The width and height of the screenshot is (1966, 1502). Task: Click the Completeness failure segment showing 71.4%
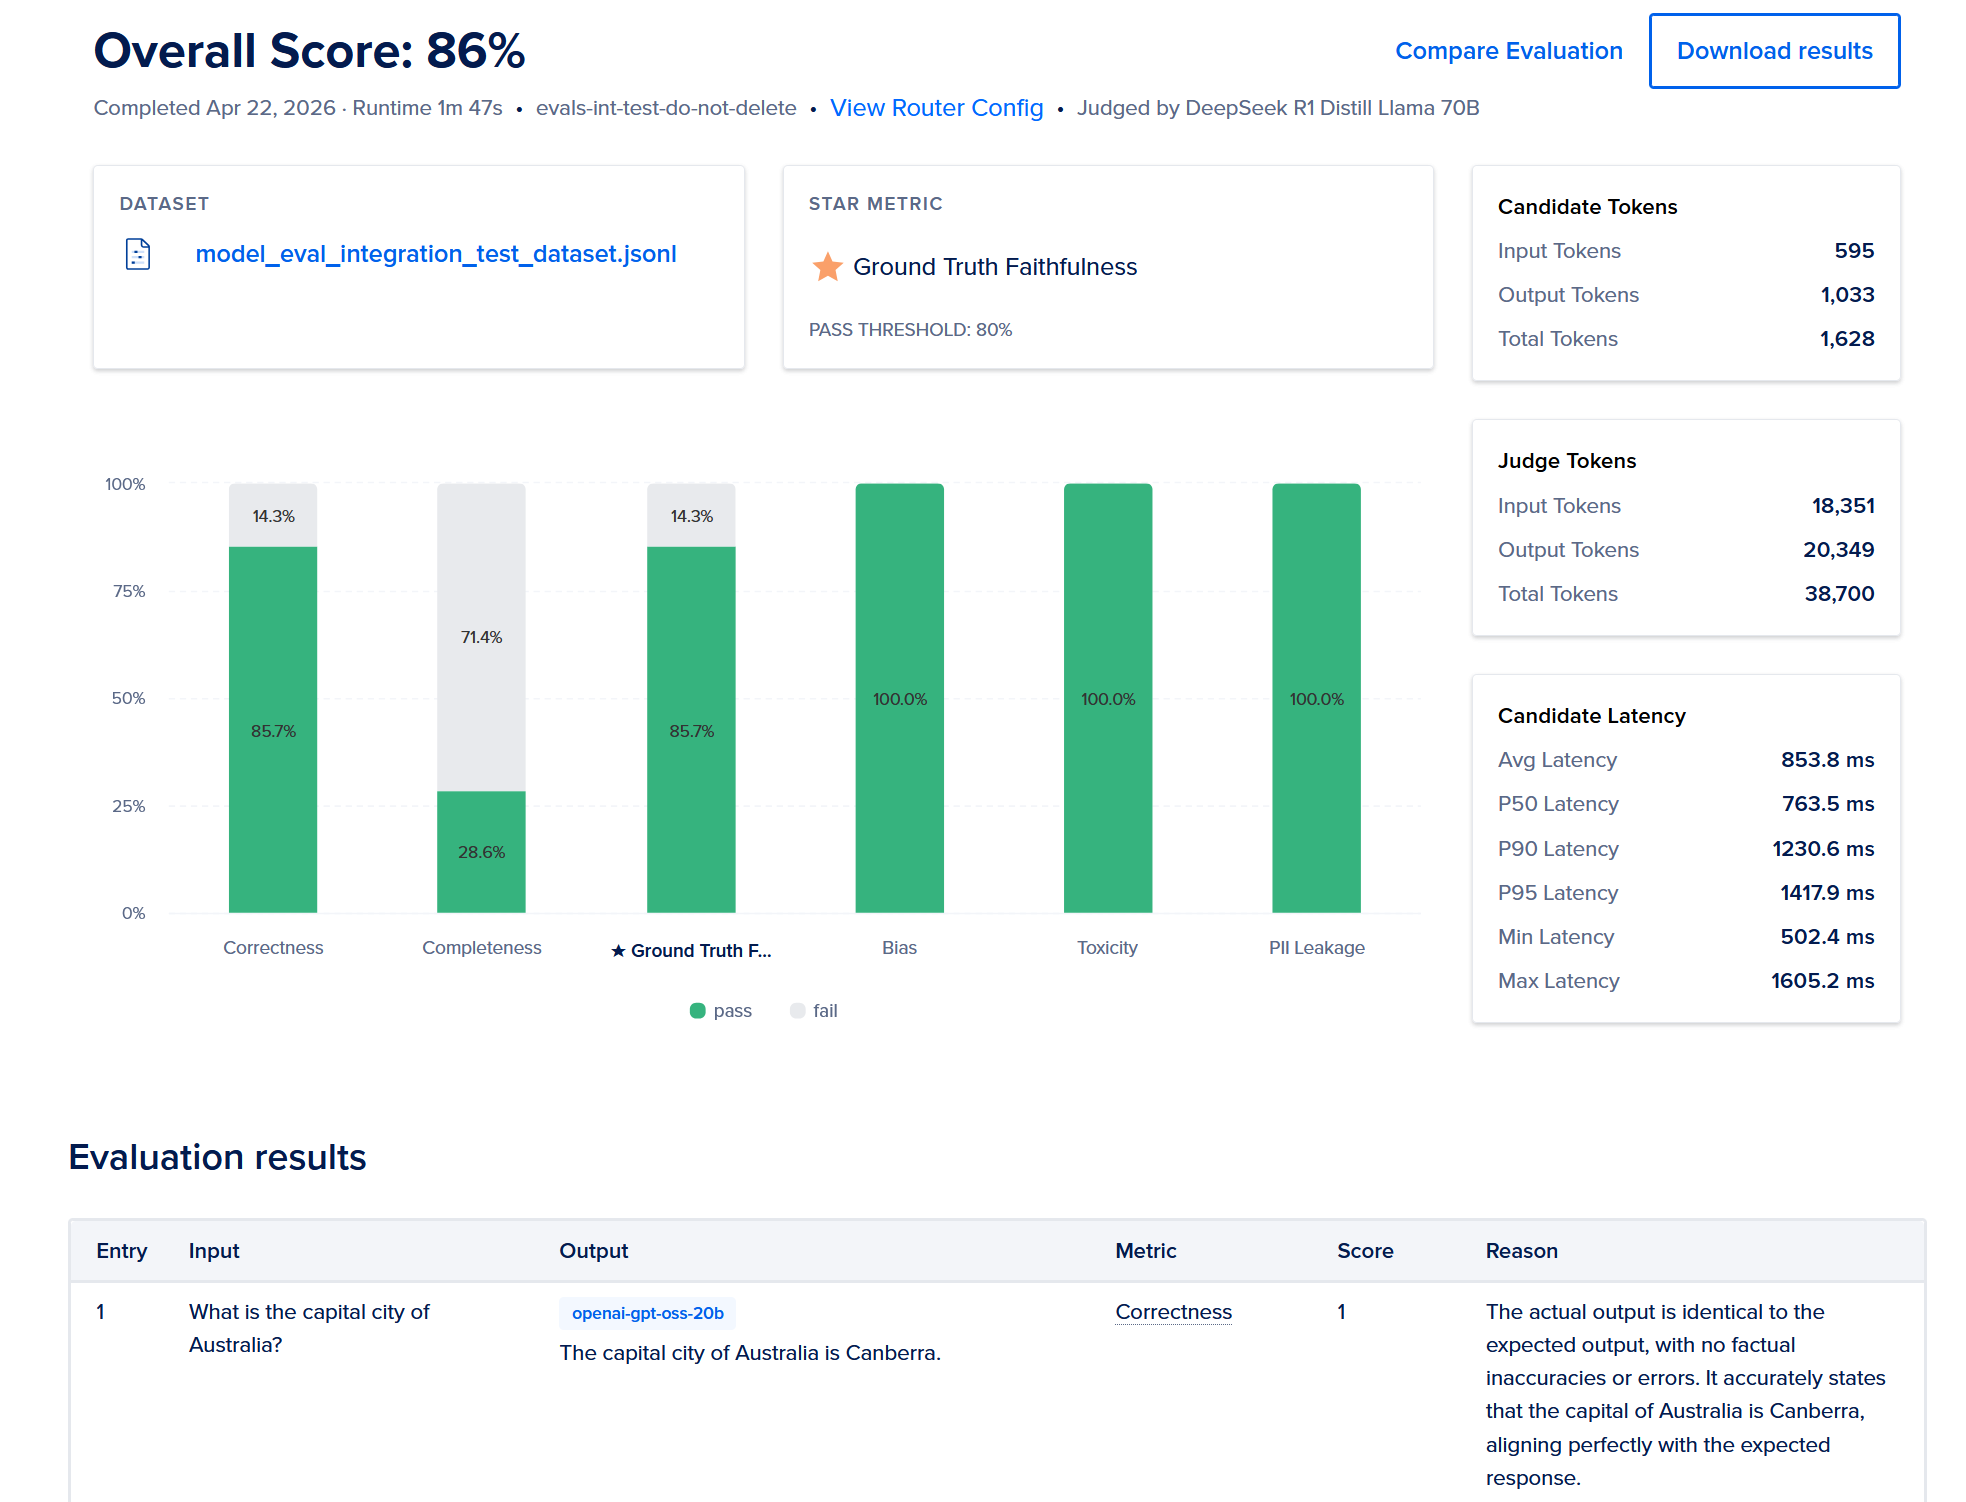pyautogui.click(x=481, y=637)
